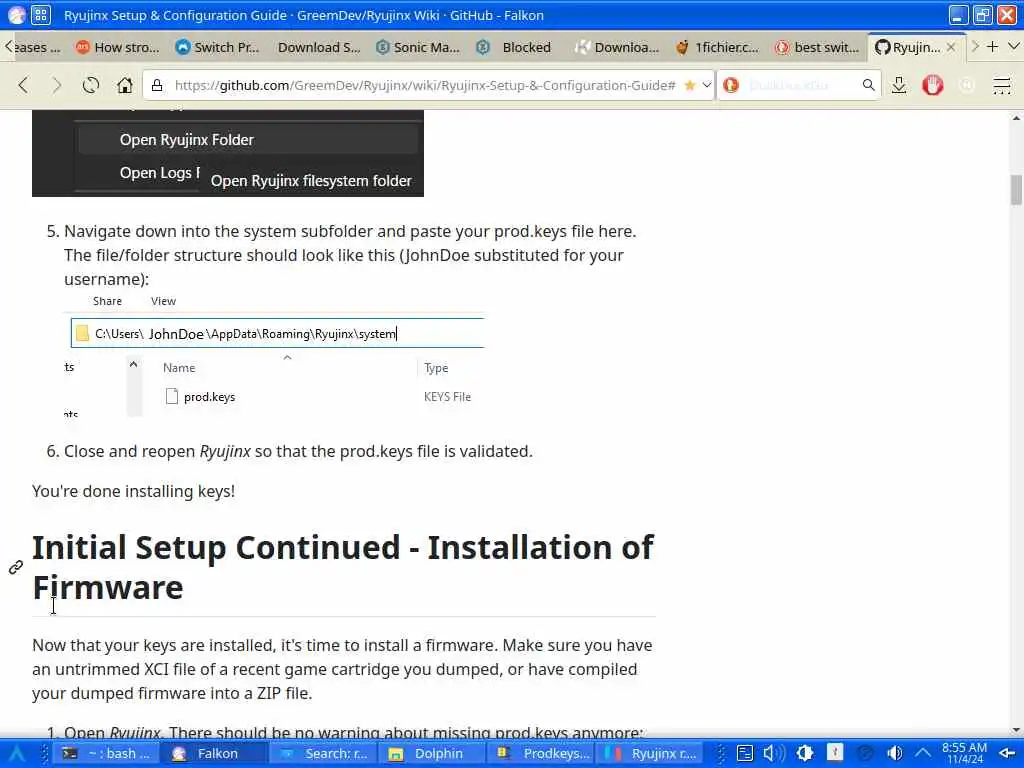1024x768 pixels.
Task: Click the bookmark star in the address bar
Action: (x=690, y=85)
